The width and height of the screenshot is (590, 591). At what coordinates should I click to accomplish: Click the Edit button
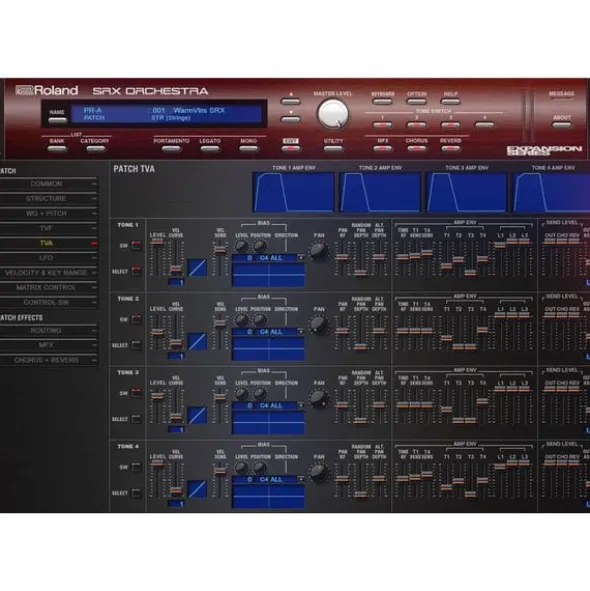[x=291, y=149]
